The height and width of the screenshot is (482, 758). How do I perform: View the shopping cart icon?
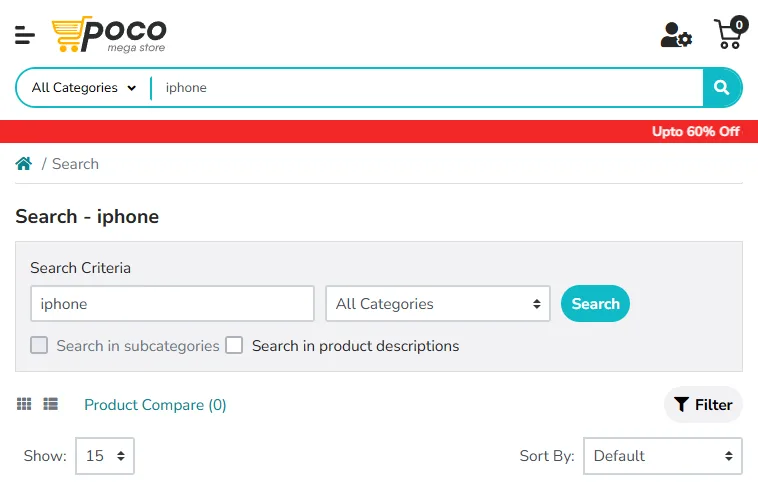click(x=729, y=33)
